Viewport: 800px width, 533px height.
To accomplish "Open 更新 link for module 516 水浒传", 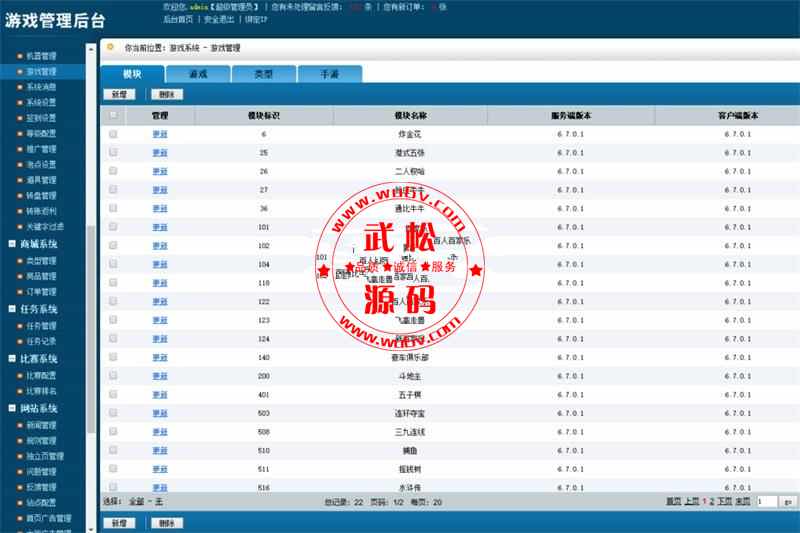I will point(160,488).
